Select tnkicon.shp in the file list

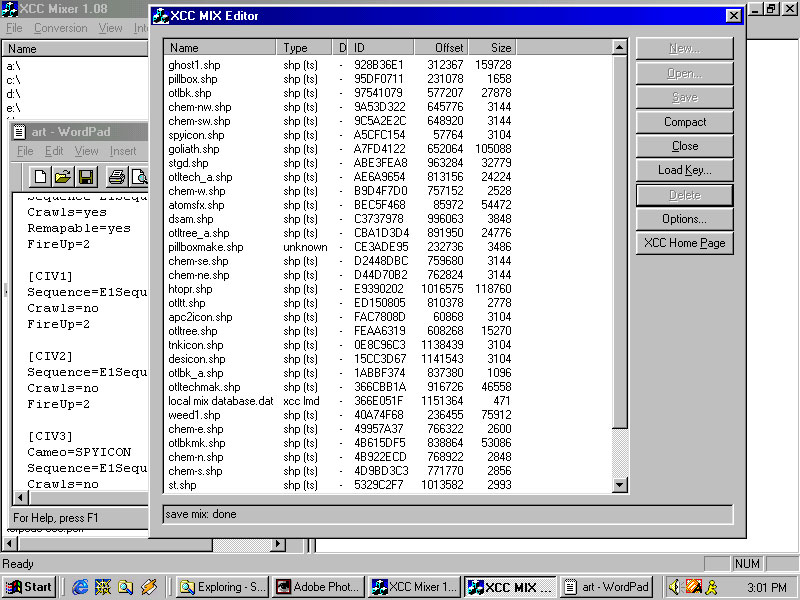[196, 345]
